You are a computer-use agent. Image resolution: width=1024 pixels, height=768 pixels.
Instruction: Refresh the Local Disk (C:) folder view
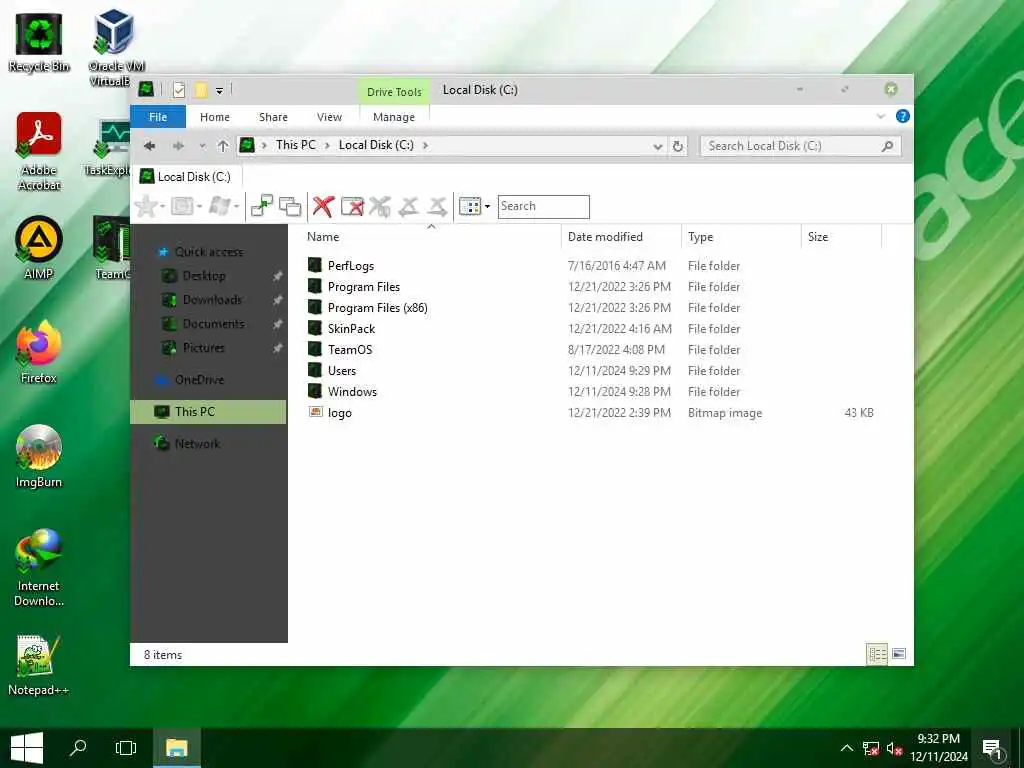point(678,146)
